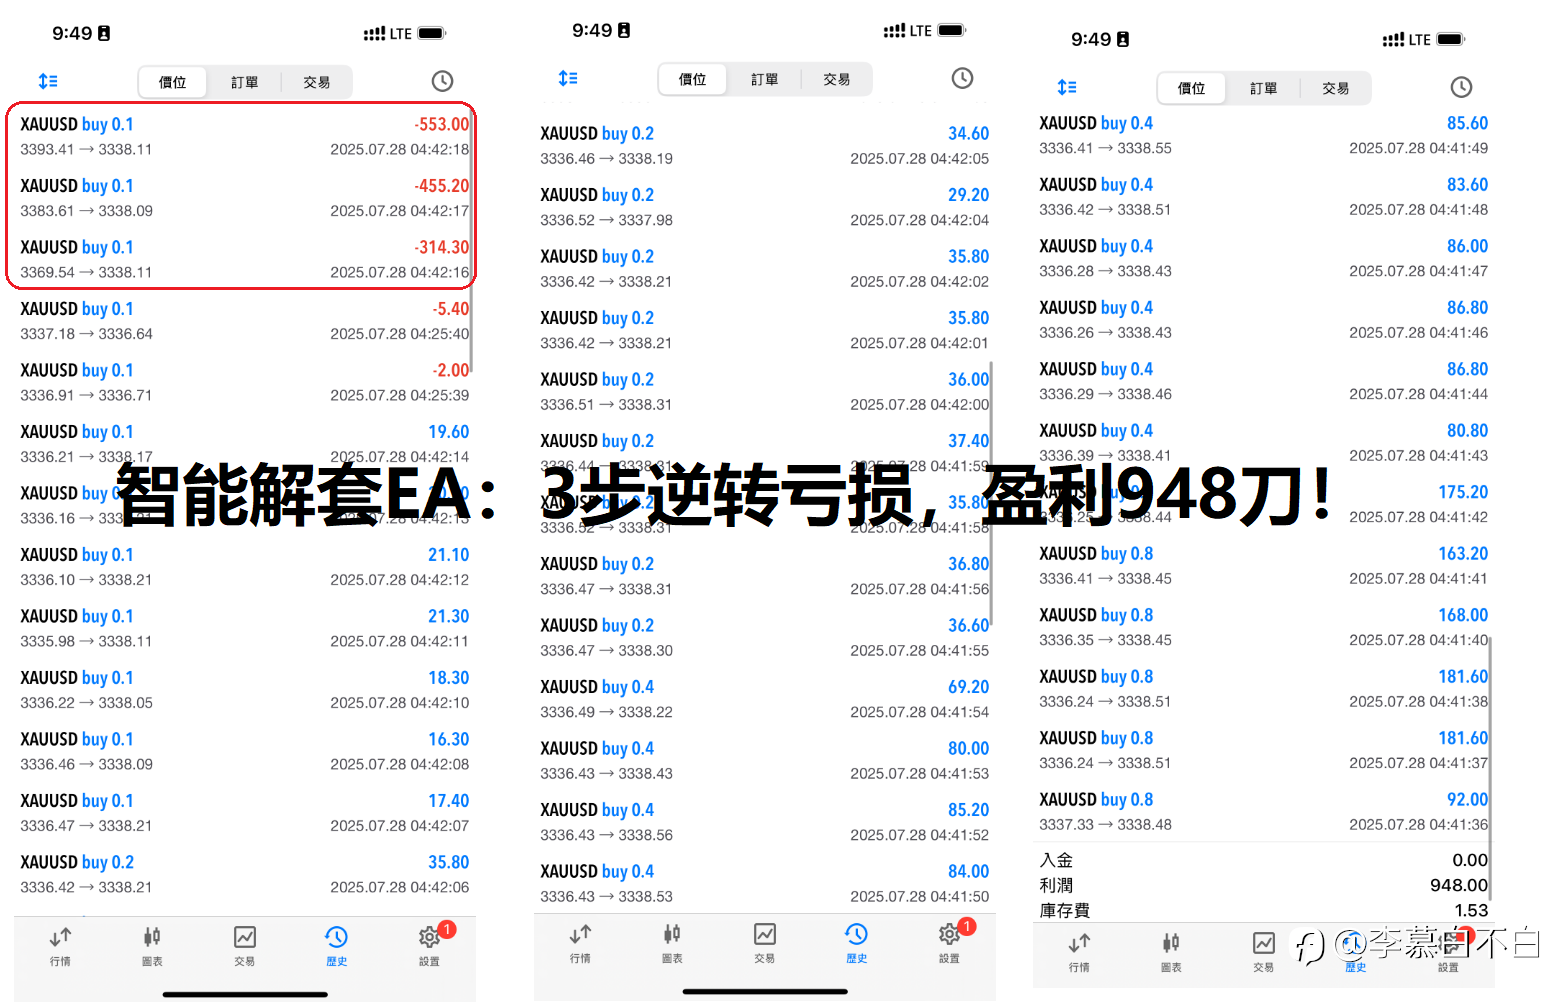Open the 86.00 trade at 04:41:47
Image resolution: width=1557 pixels, height=1002 pixels.
click(x=1263, y=258)
